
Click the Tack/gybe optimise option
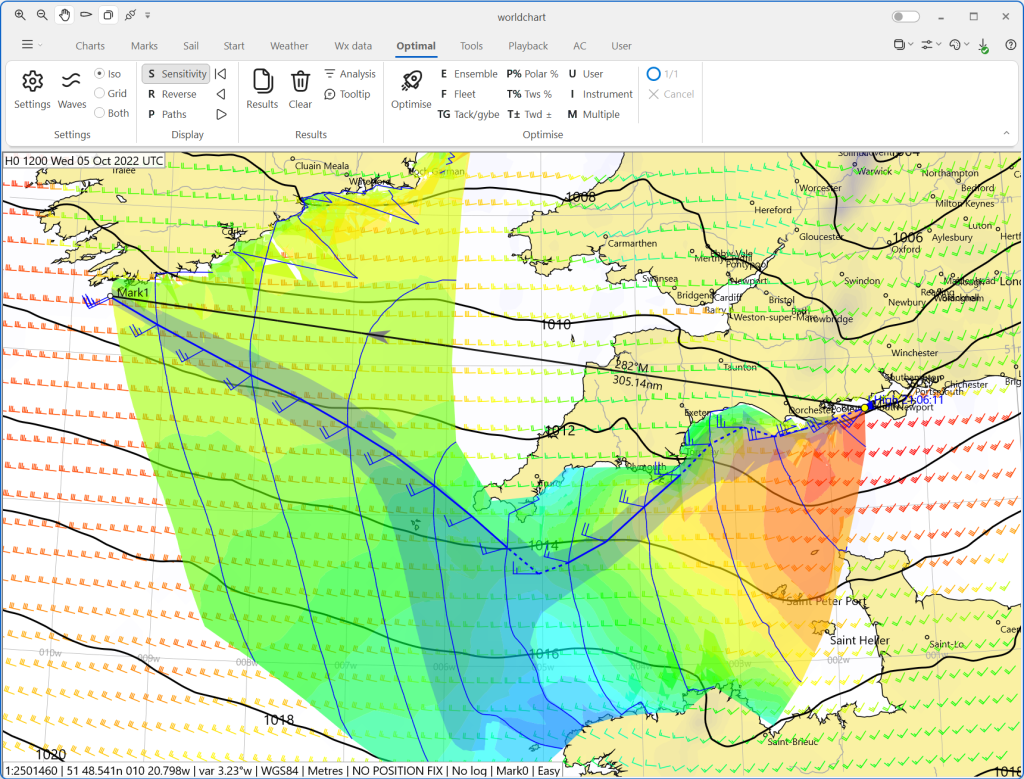(x=468, y=114)
